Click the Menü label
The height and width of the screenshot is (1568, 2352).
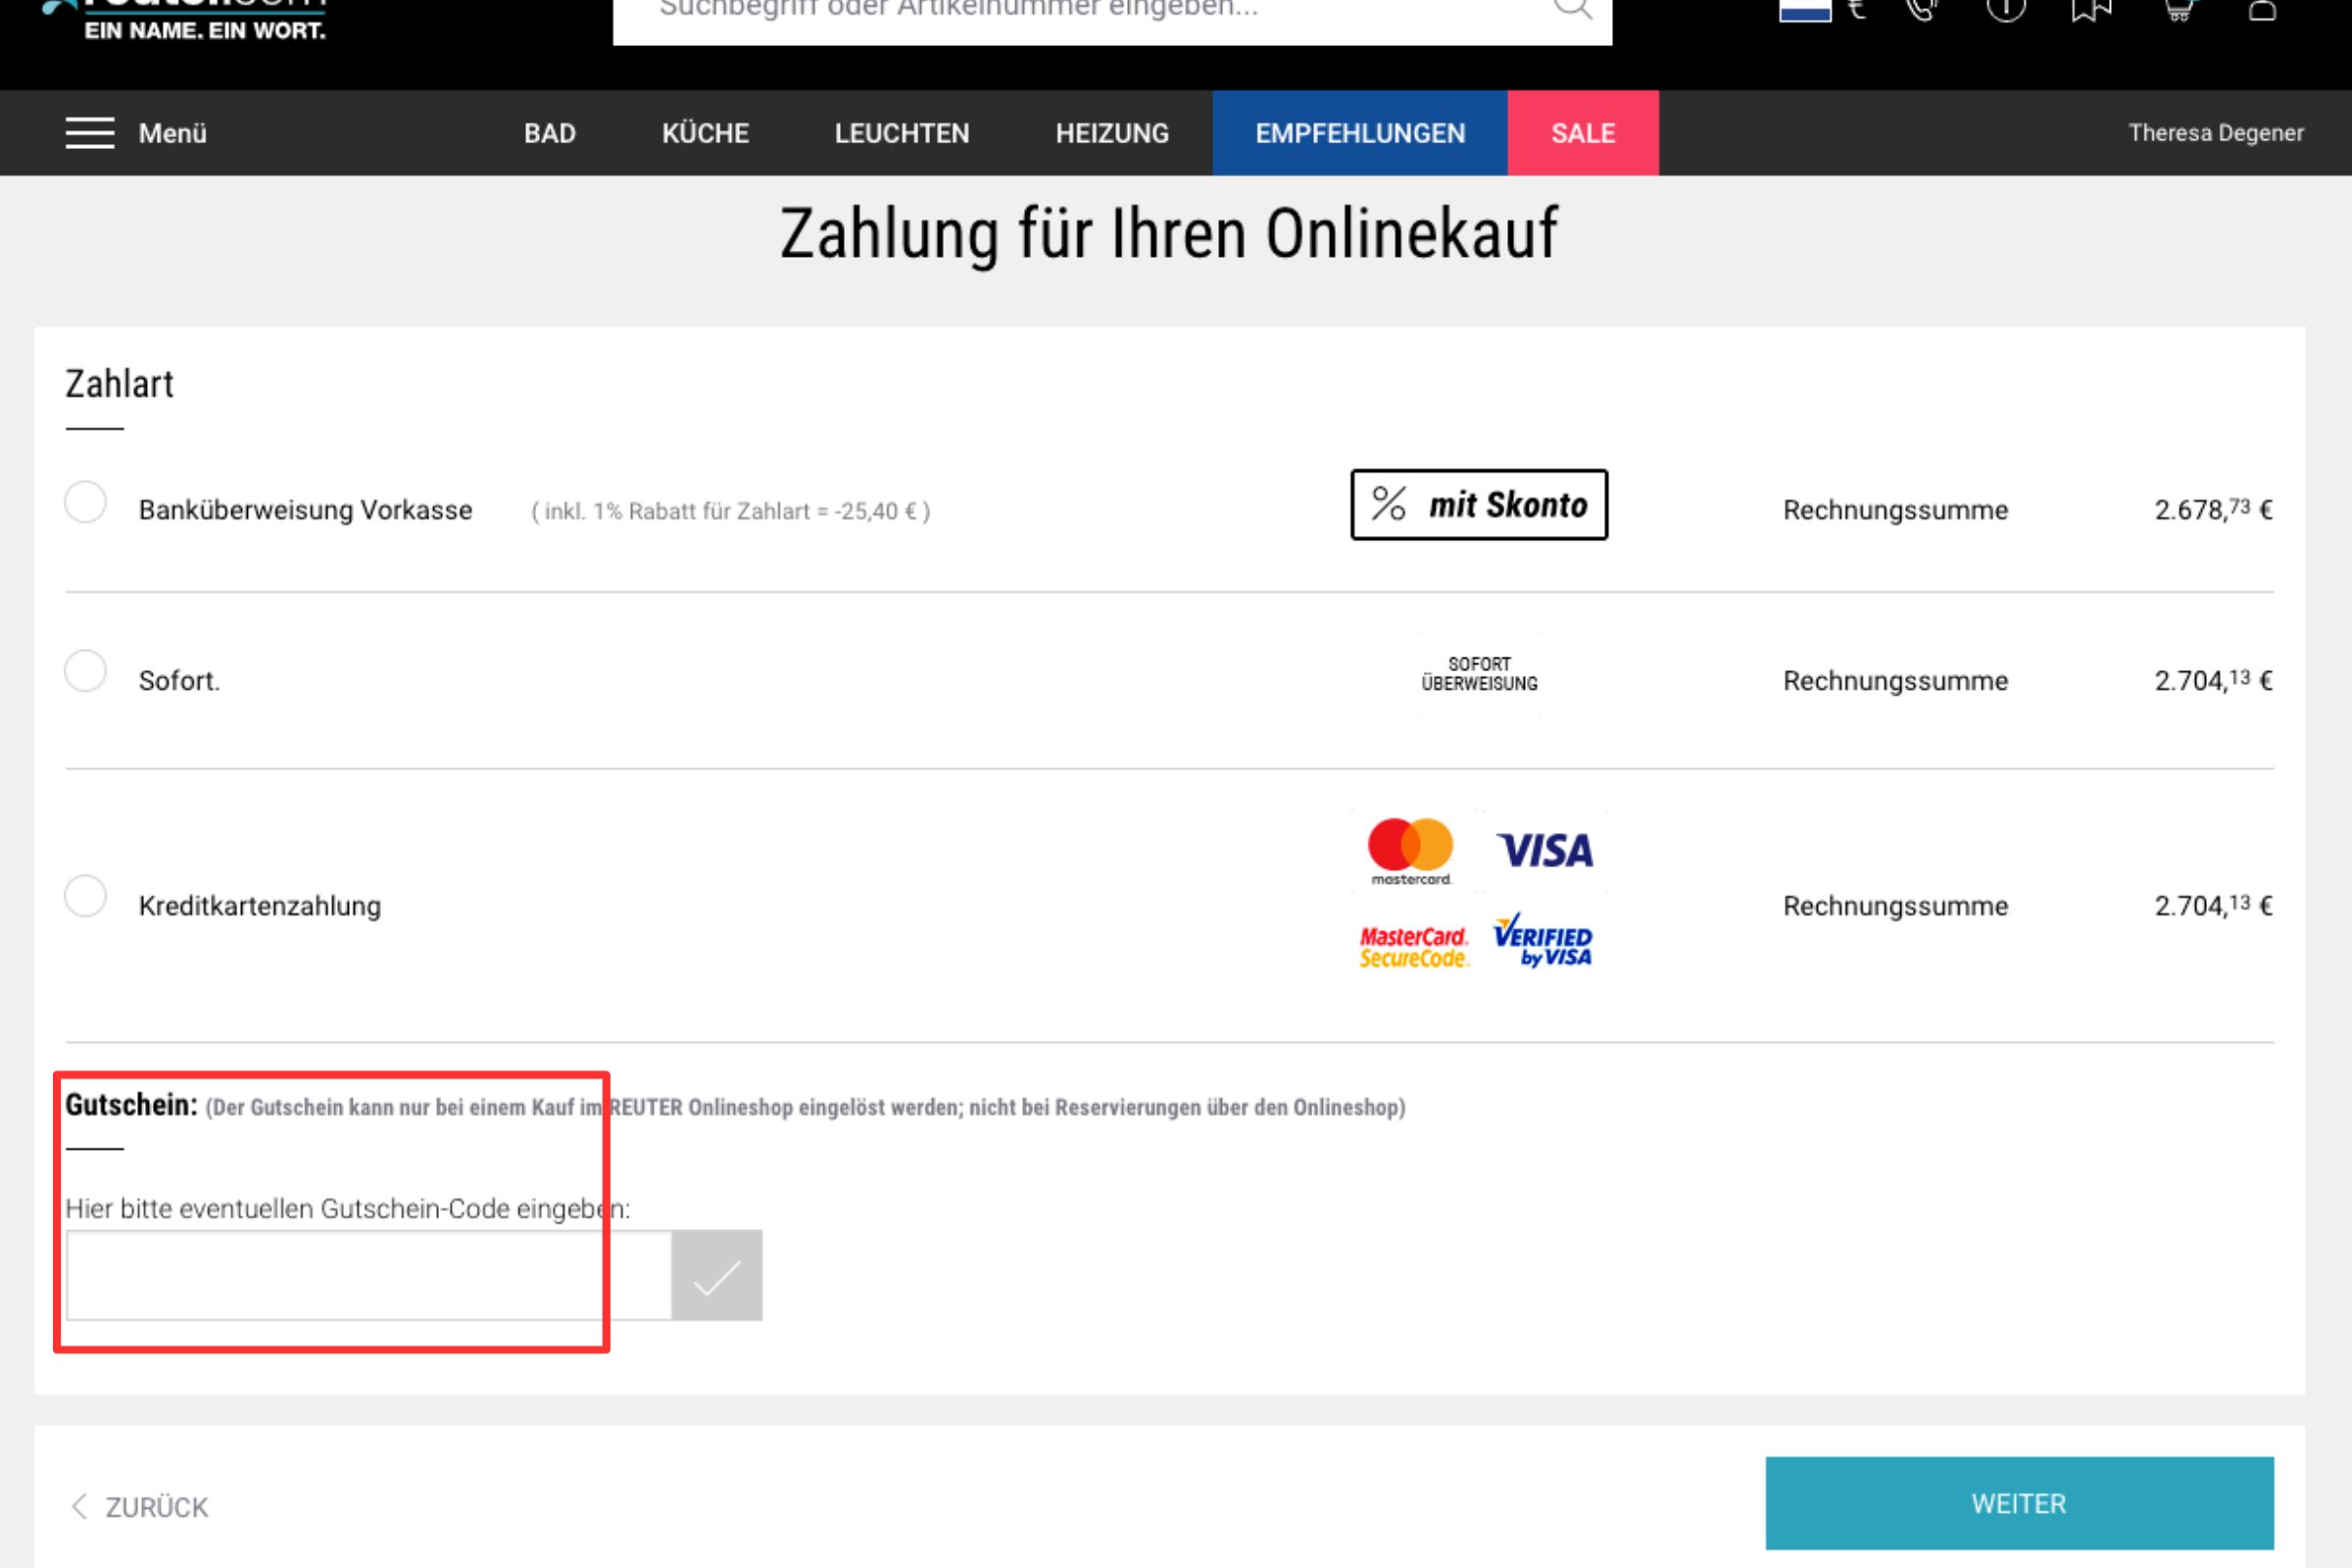[173, 133]
